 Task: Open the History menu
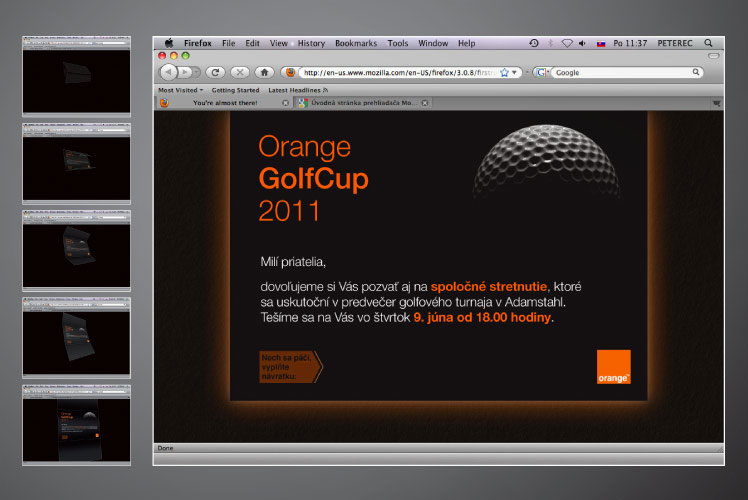click(311, 43)
